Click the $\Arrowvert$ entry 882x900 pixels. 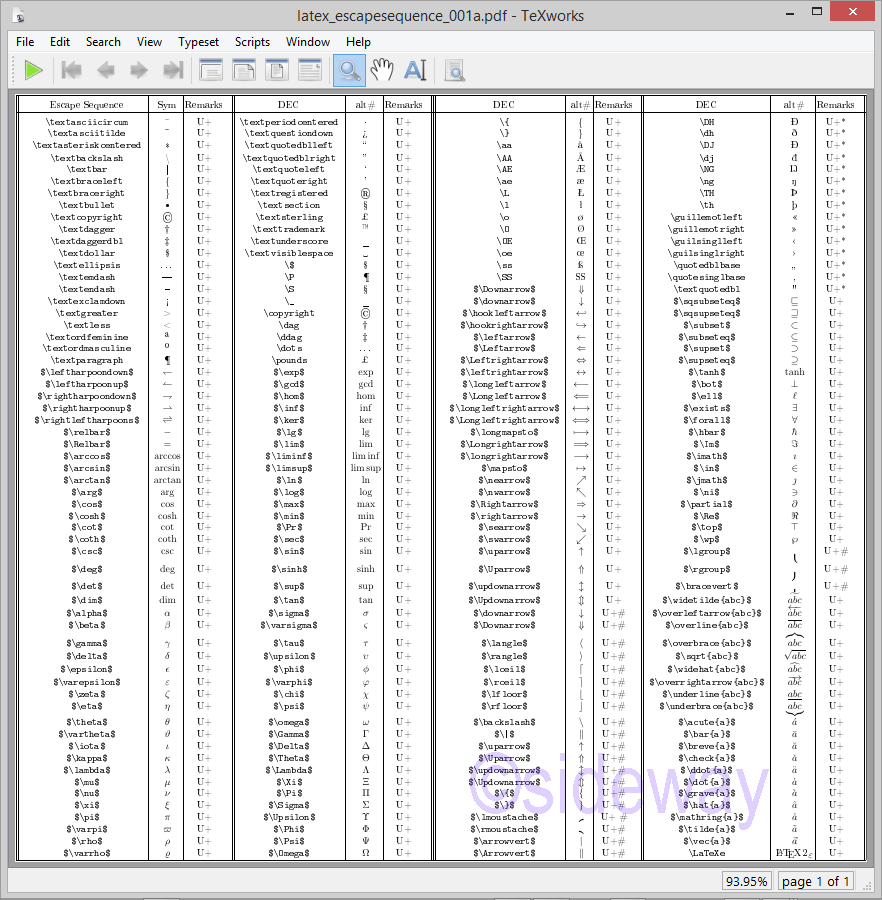[x=504, y=853]
